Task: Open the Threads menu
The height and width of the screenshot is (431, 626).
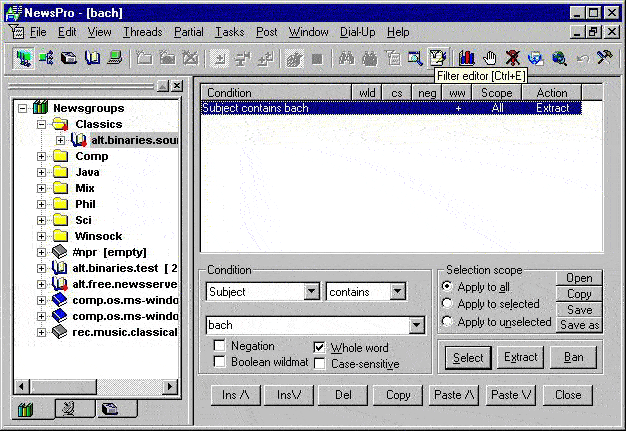Action: pyautogui.click(x=143, y=32)
